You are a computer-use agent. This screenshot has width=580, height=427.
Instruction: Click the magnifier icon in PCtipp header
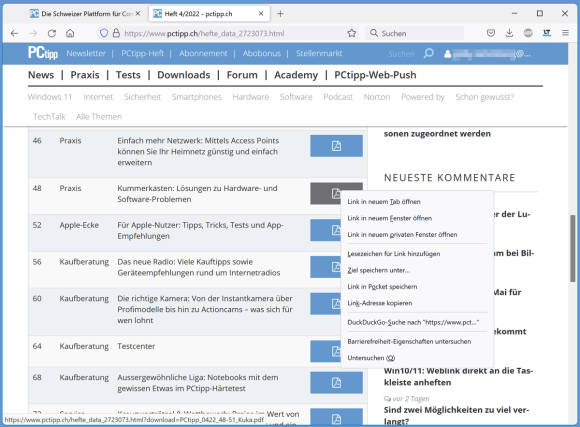coord(428,54)
